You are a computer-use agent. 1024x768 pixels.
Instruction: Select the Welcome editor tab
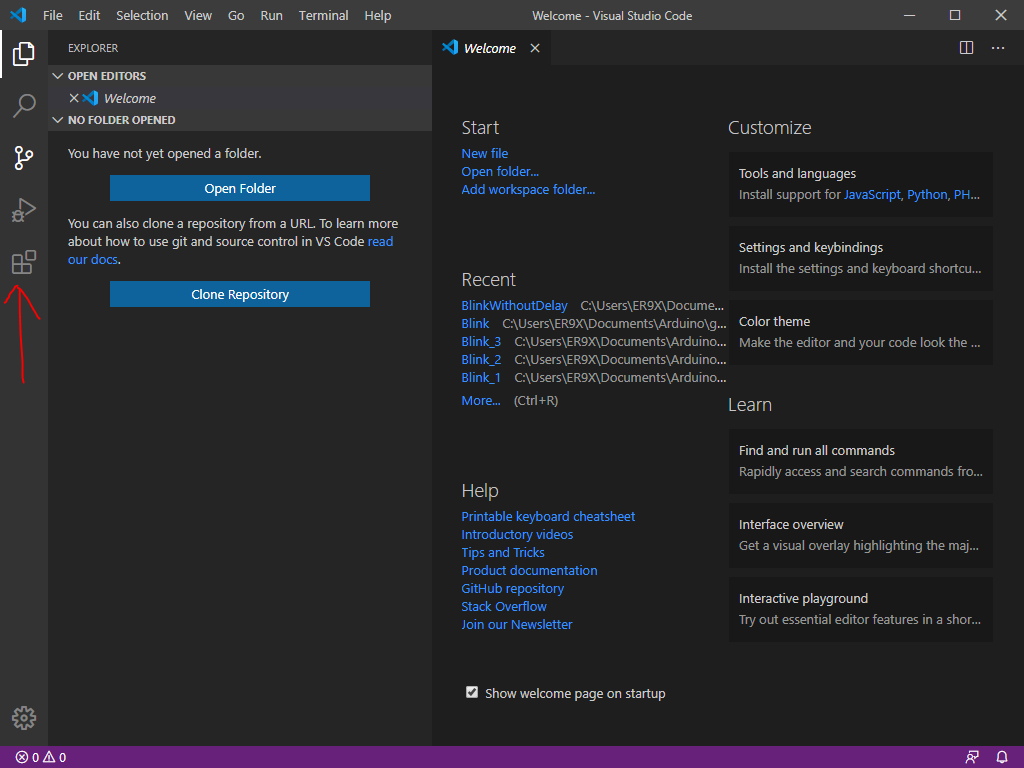(x=492, y=48)
